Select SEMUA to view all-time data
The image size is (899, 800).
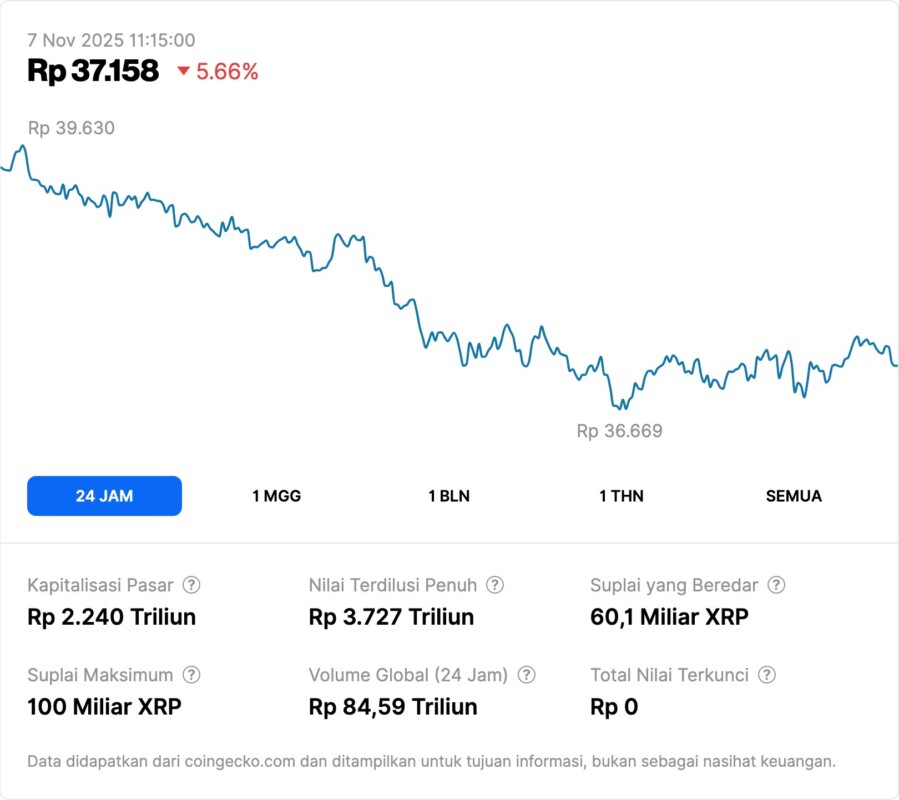point(794,495)
